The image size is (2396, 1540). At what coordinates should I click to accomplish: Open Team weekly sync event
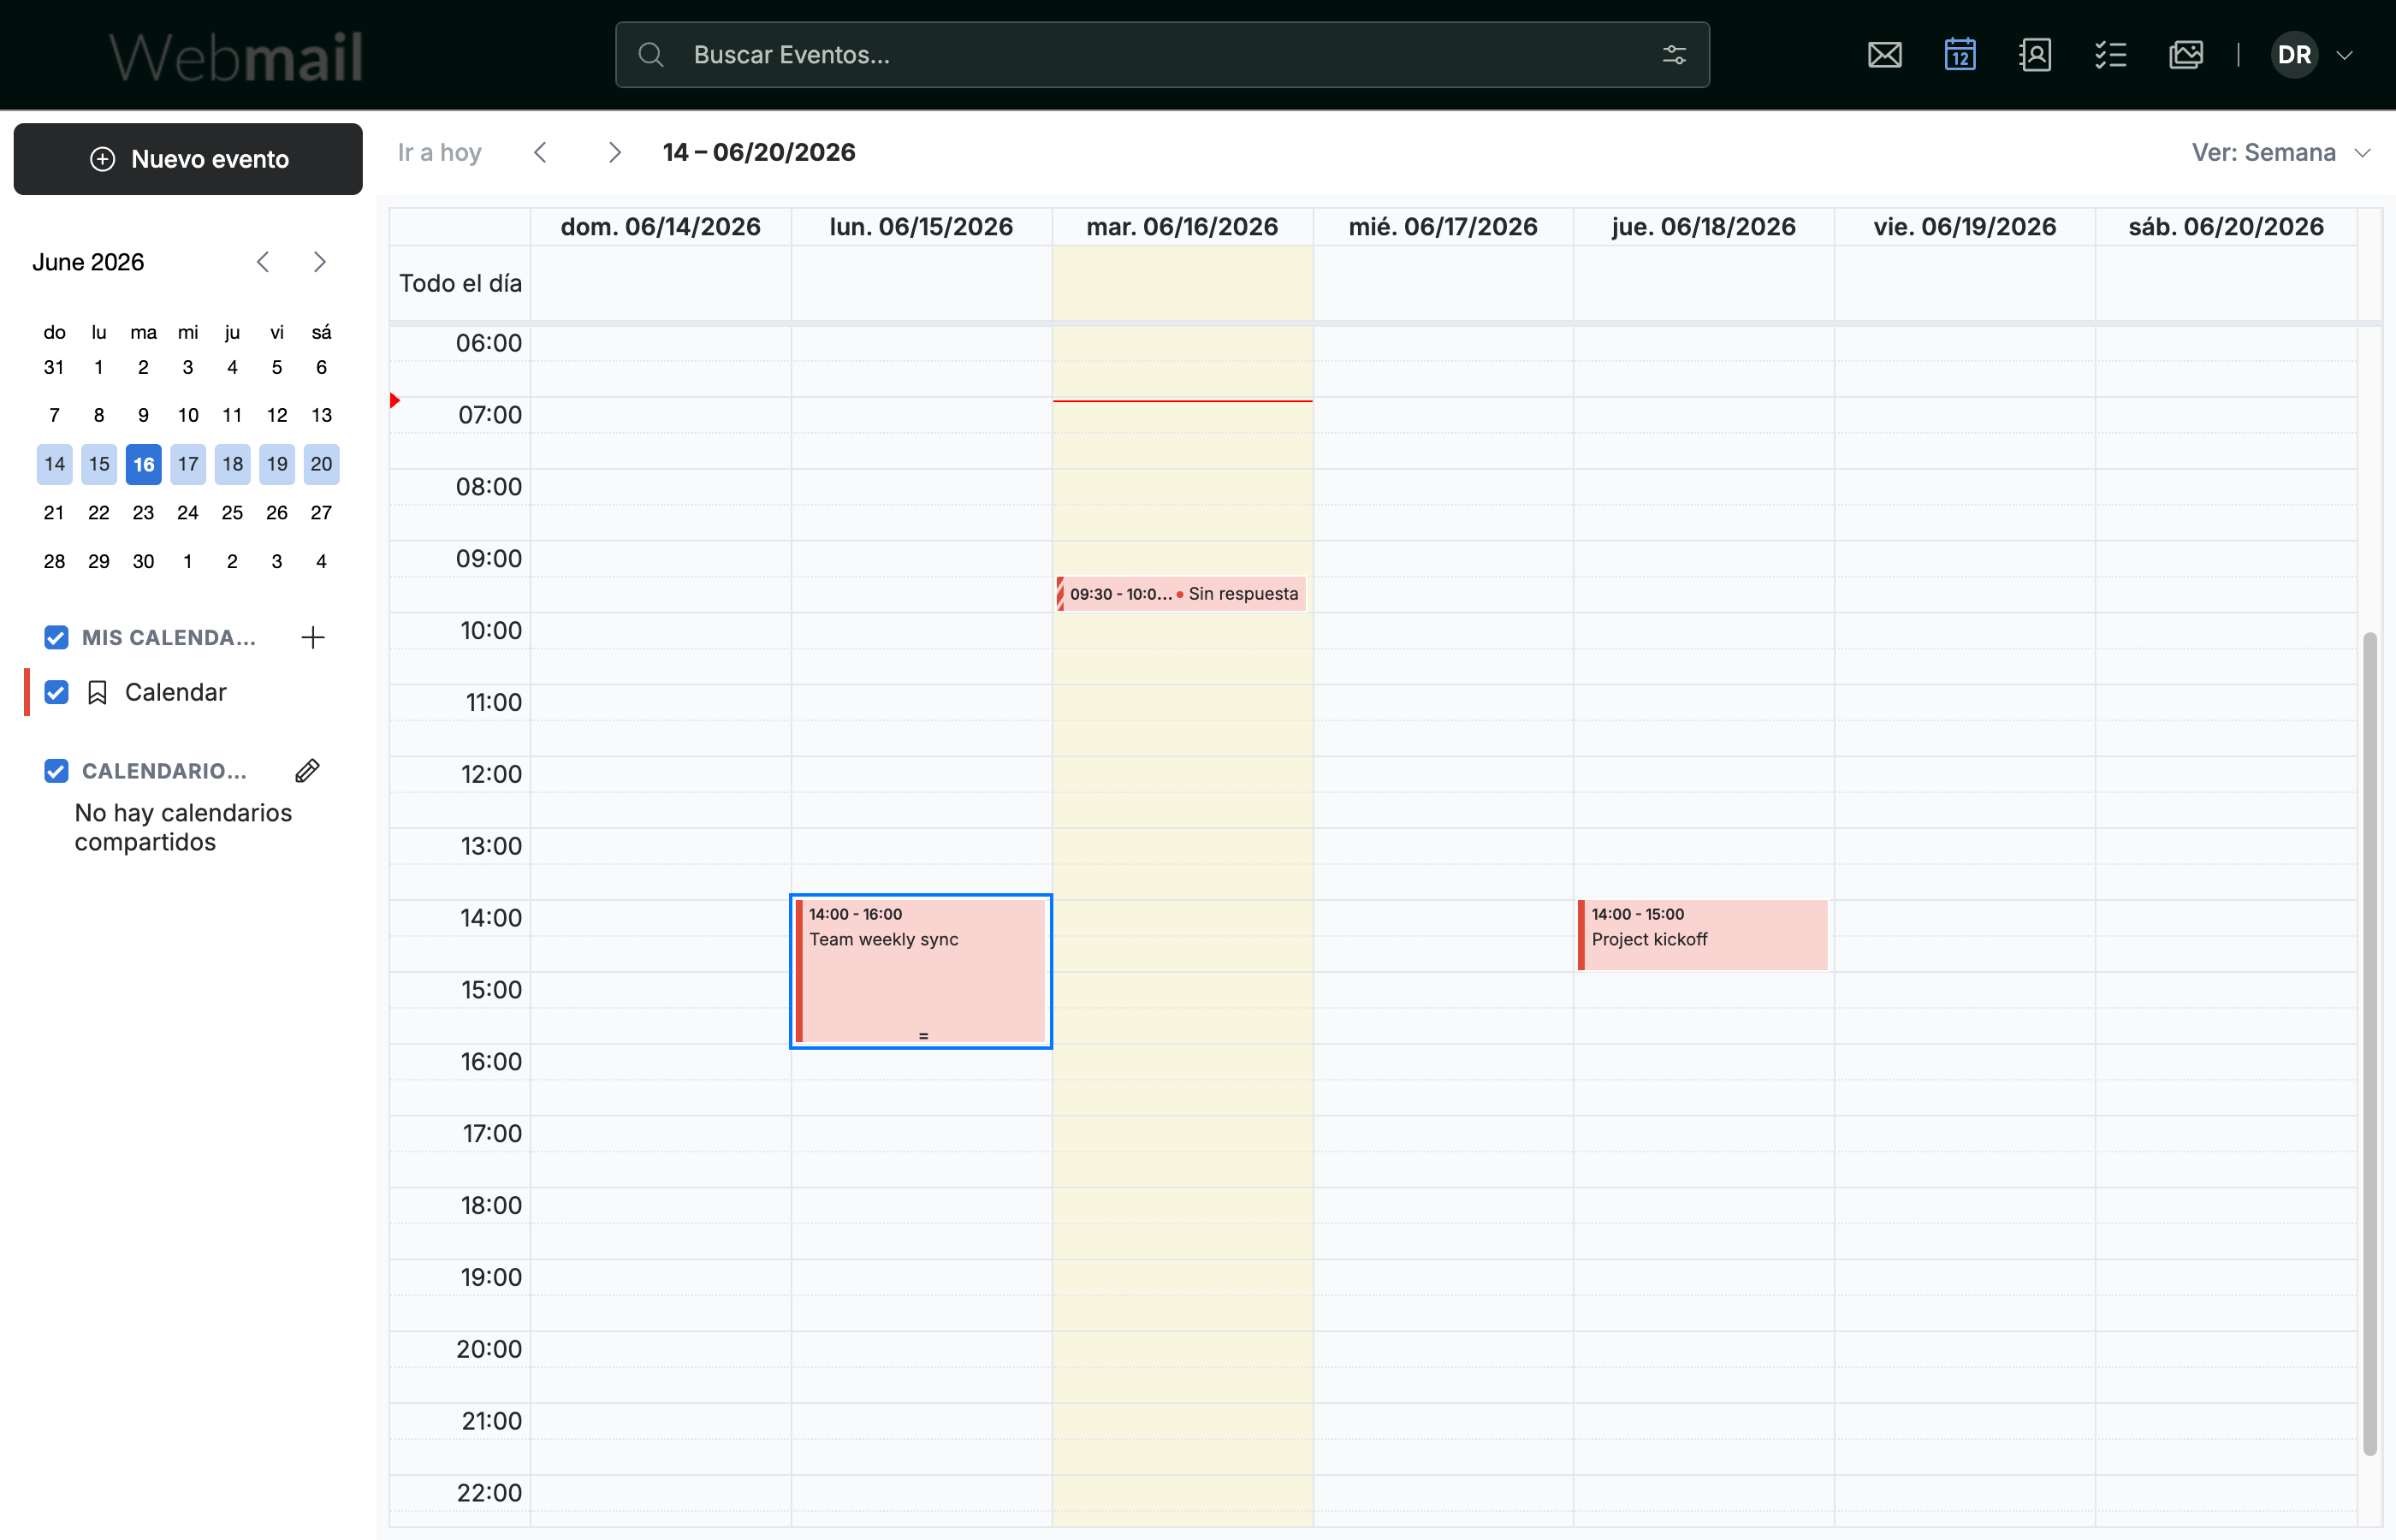tap(921, 971)
